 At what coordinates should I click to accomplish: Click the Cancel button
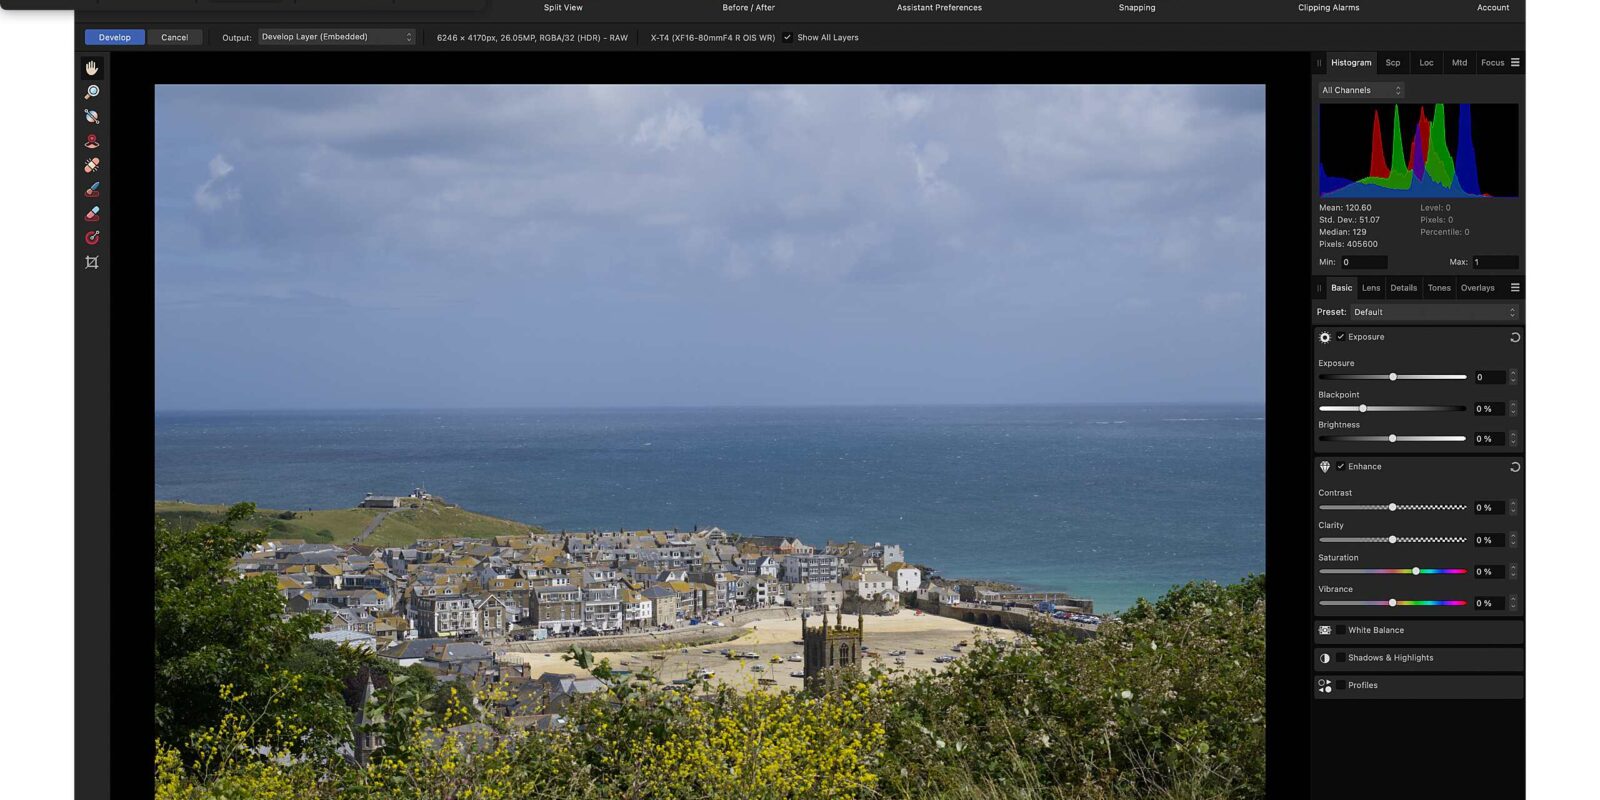(175, 38)
